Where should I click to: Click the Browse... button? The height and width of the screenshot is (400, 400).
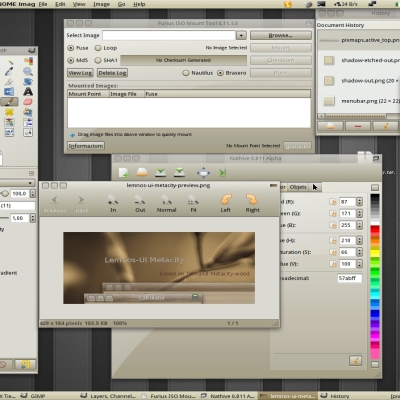tap(281, 35)
